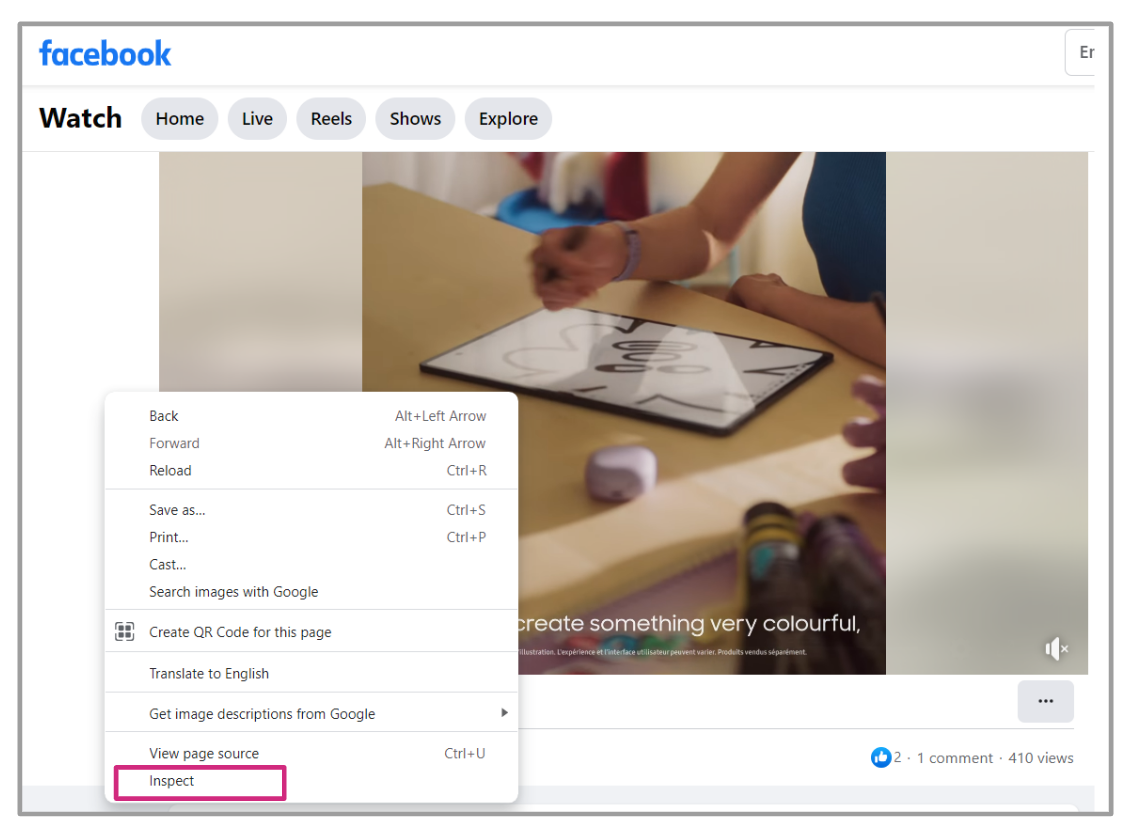Choose View page source
This screenshot has height=824, width=1133.
point(204,754)
